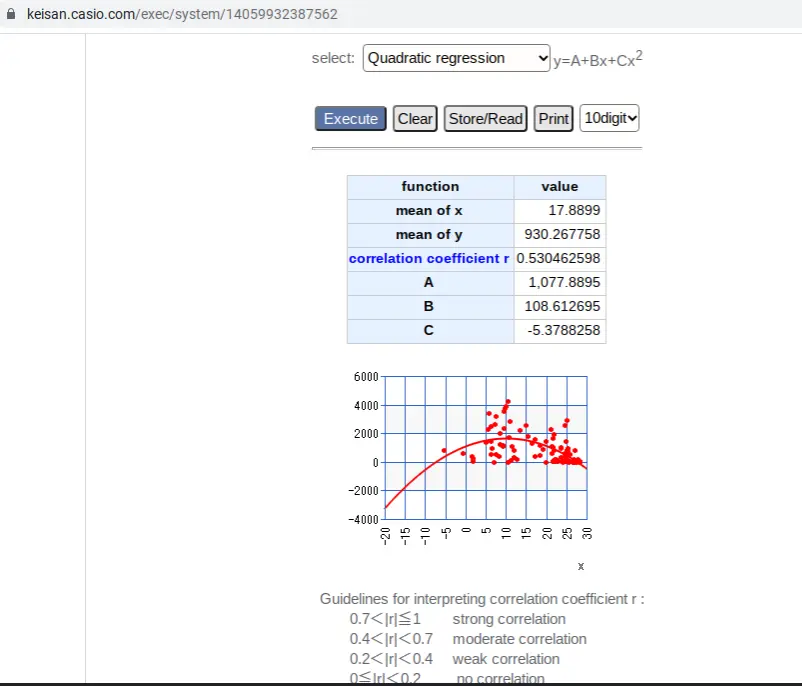
Task: Select mean of x value 17.8899
Action: click(574, 210)
